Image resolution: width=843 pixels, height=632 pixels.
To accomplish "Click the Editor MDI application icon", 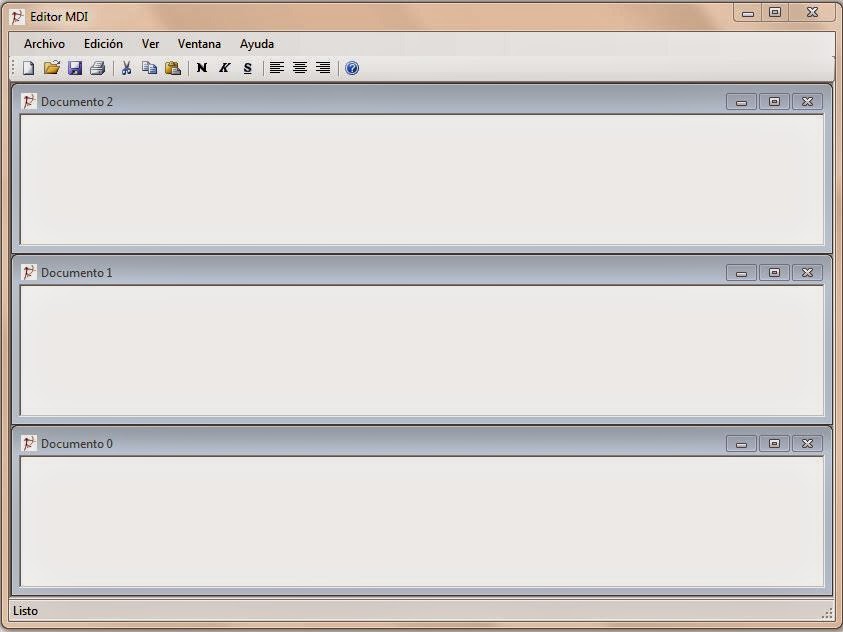I will point(17,17).
